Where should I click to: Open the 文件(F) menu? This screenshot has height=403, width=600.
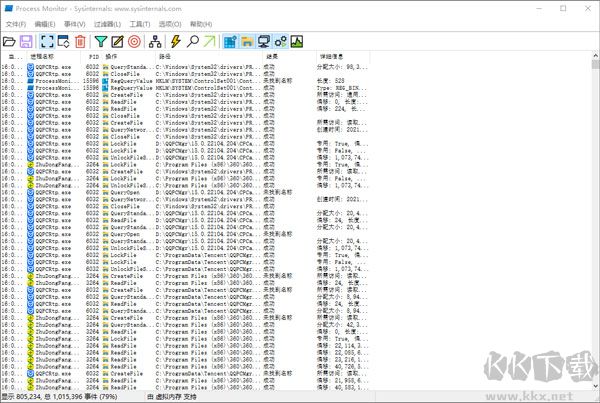pos(16,24)
